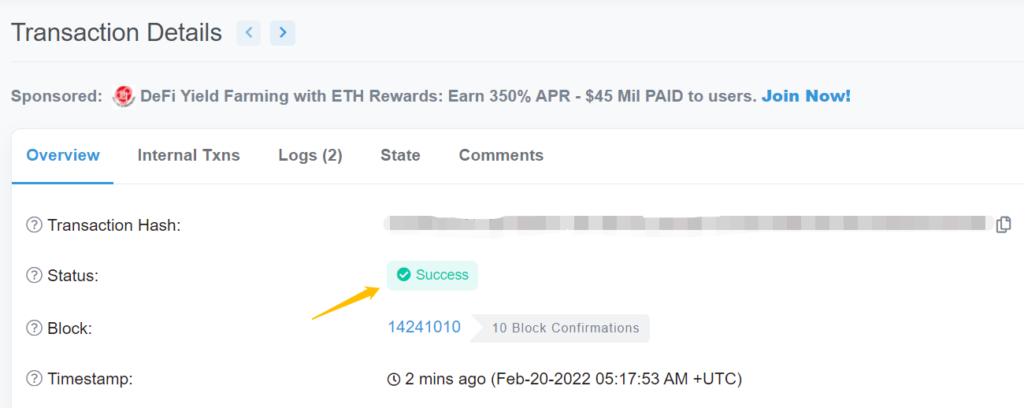Follow the Join Now! sponsored link

(x=806, y=97)
